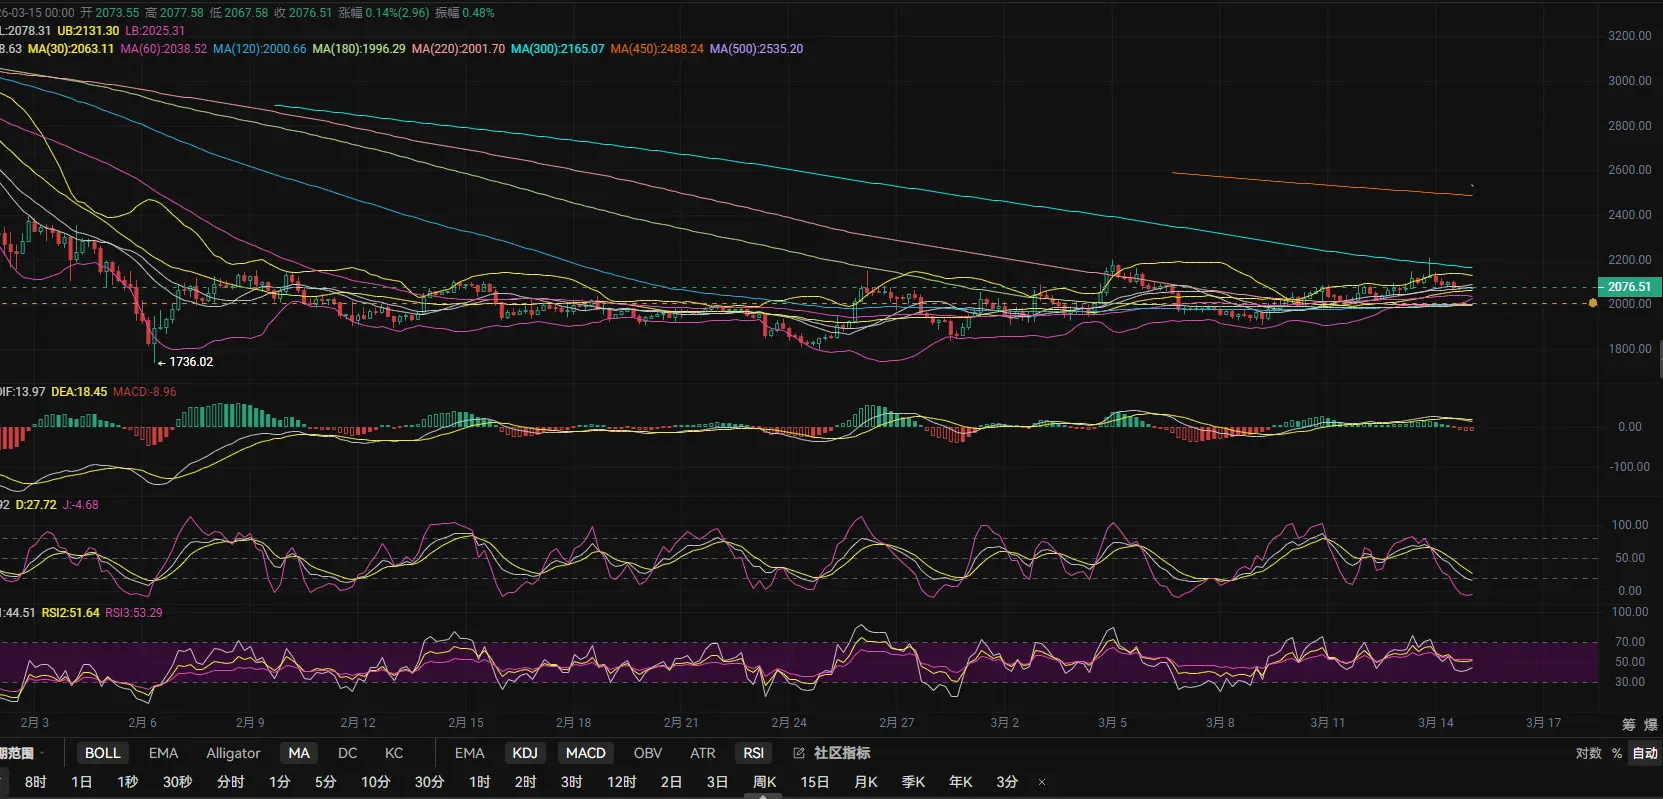The image size is (1663, 799).
Task: Click the MA(300) cyan legend label
Action: pyautogui.click(x=557, y=49)
